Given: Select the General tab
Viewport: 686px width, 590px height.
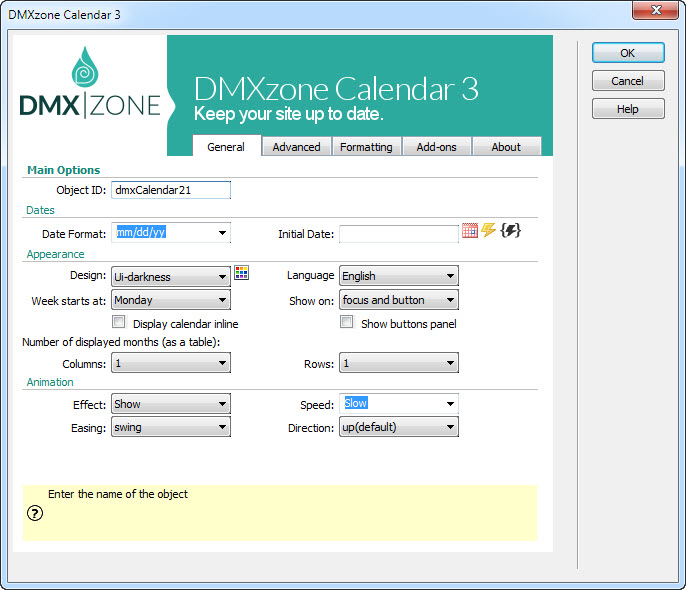Looking at the screenshot, I should click(227, 146).
